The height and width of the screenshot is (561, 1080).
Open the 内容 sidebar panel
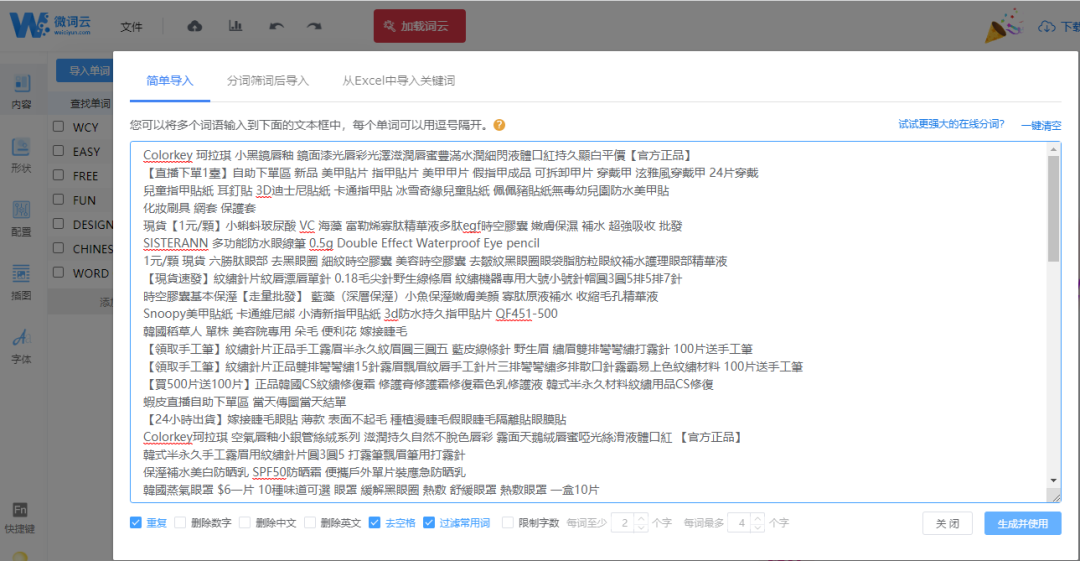pyautogui.click(x=21, y=92)
